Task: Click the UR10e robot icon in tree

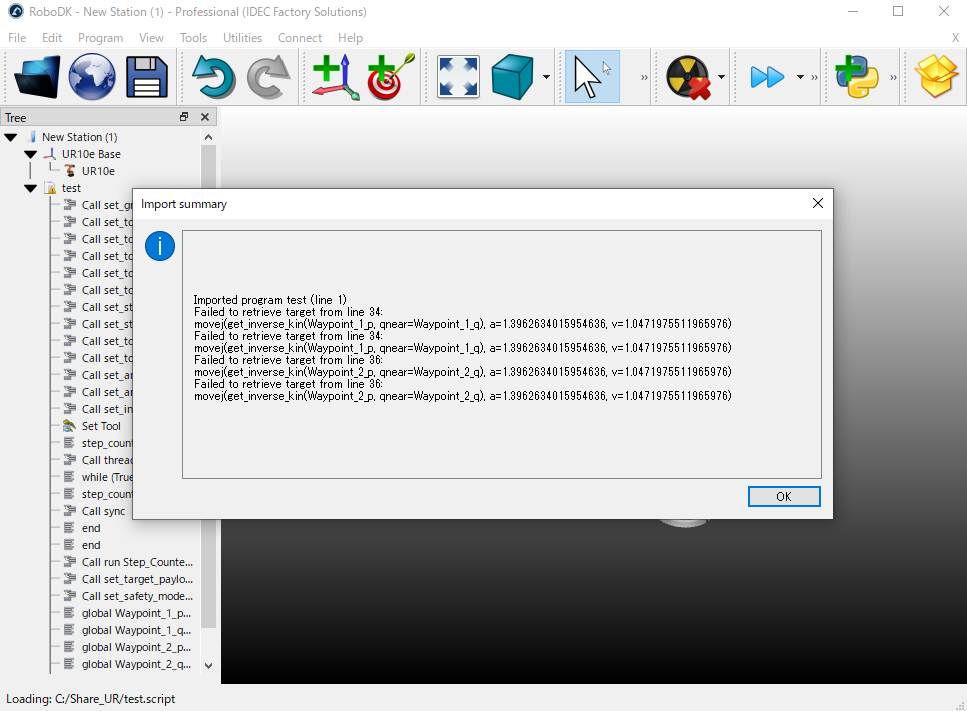Action: pyautogui.click(x=70, y=171)
